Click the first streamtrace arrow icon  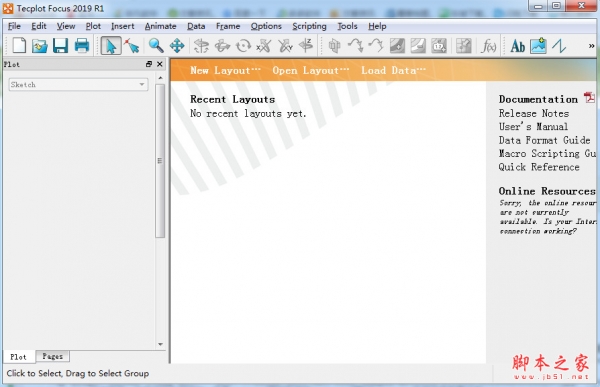click(x=355, y=46)
